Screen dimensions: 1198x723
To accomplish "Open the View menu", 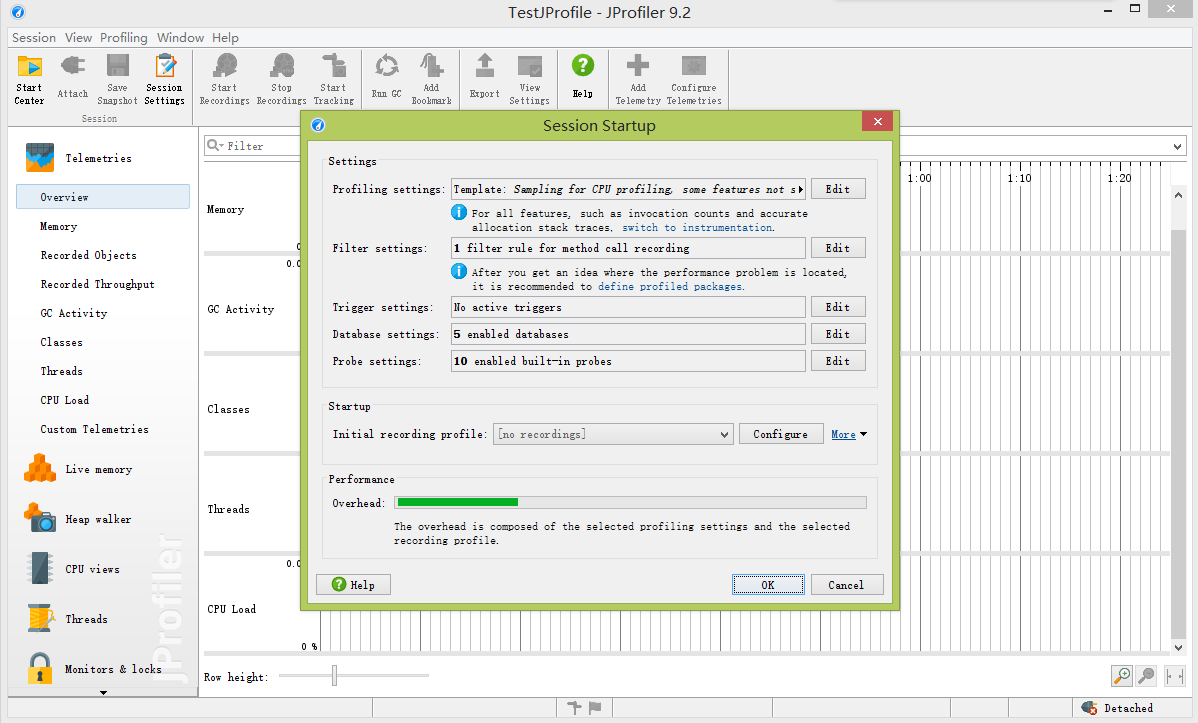I will 78,37.
